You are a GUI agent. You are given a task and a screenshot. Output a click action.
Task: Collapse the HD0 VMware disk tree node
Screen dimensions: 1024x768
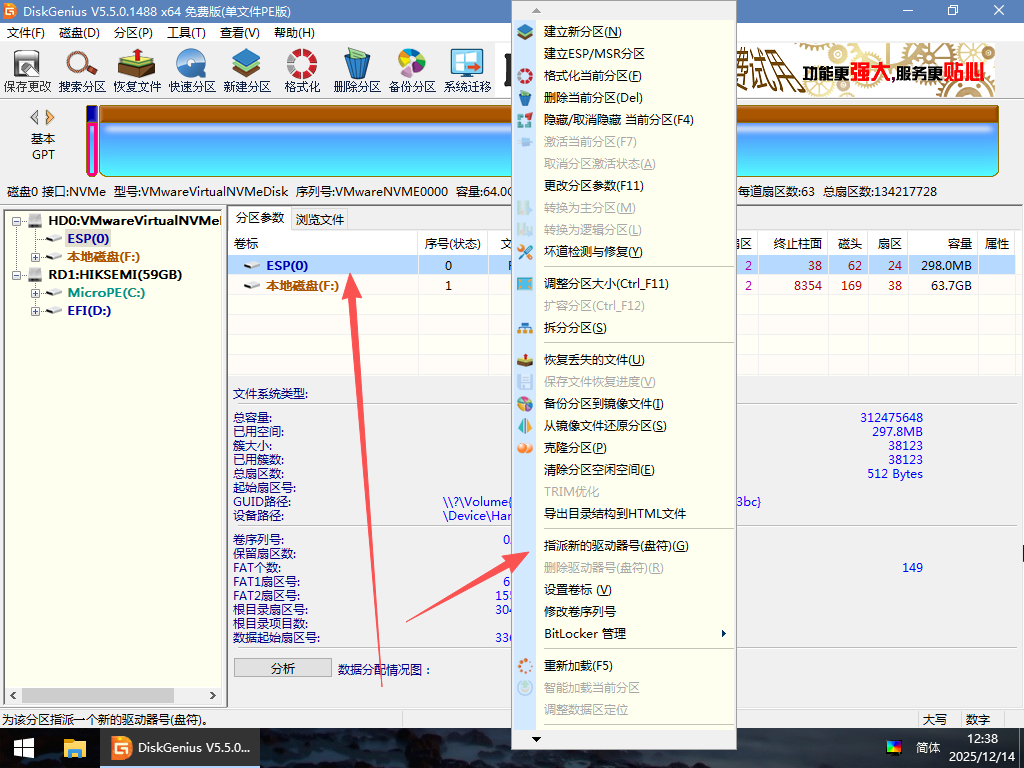(x=18, y=221)
